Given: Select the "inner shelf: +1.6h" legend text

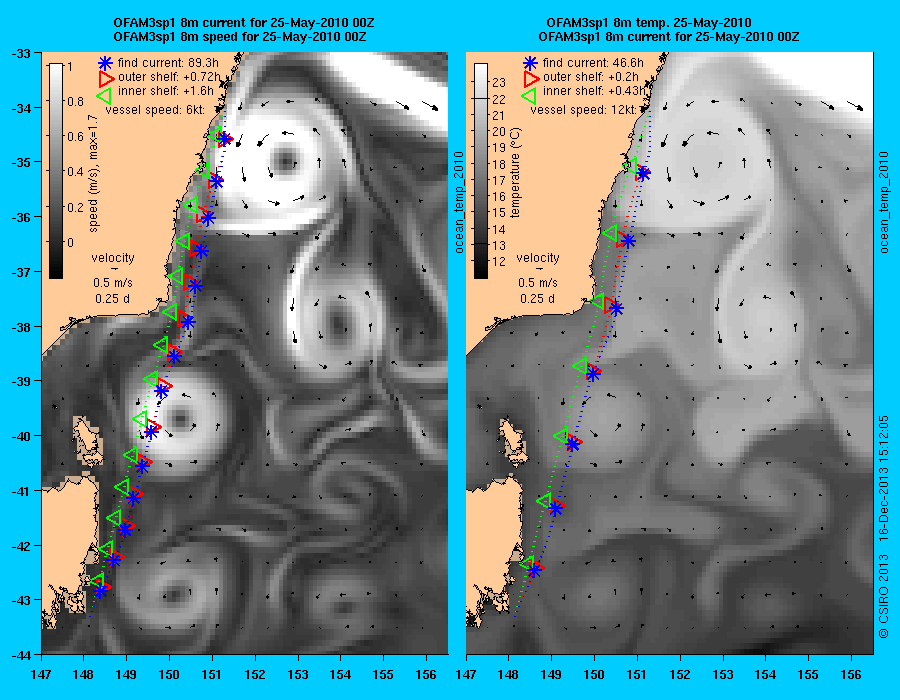Looking at the screenshot, I should coord(166,91).
